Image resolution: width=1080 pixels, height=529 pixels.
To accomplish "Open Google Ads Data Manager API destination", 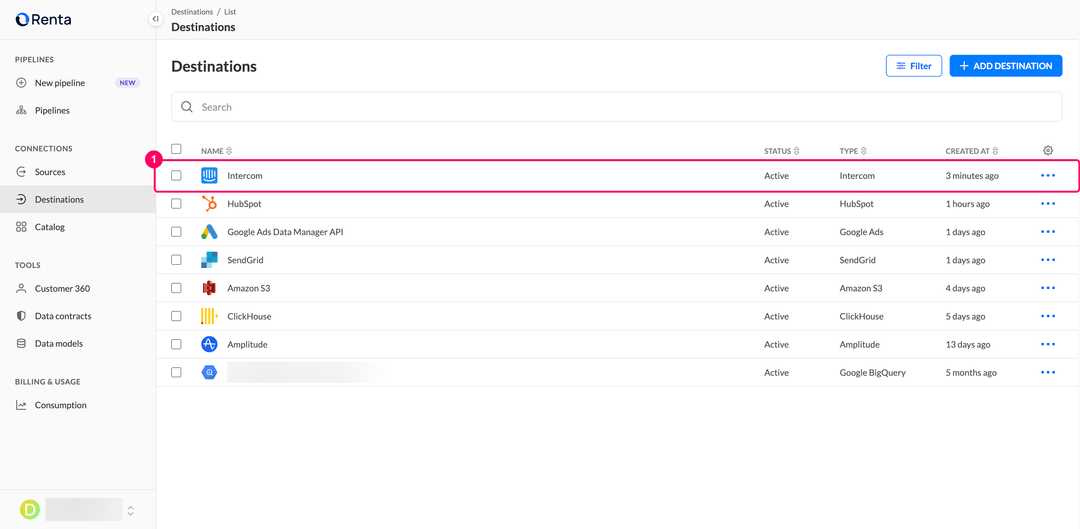I will [x=285, y=232].
